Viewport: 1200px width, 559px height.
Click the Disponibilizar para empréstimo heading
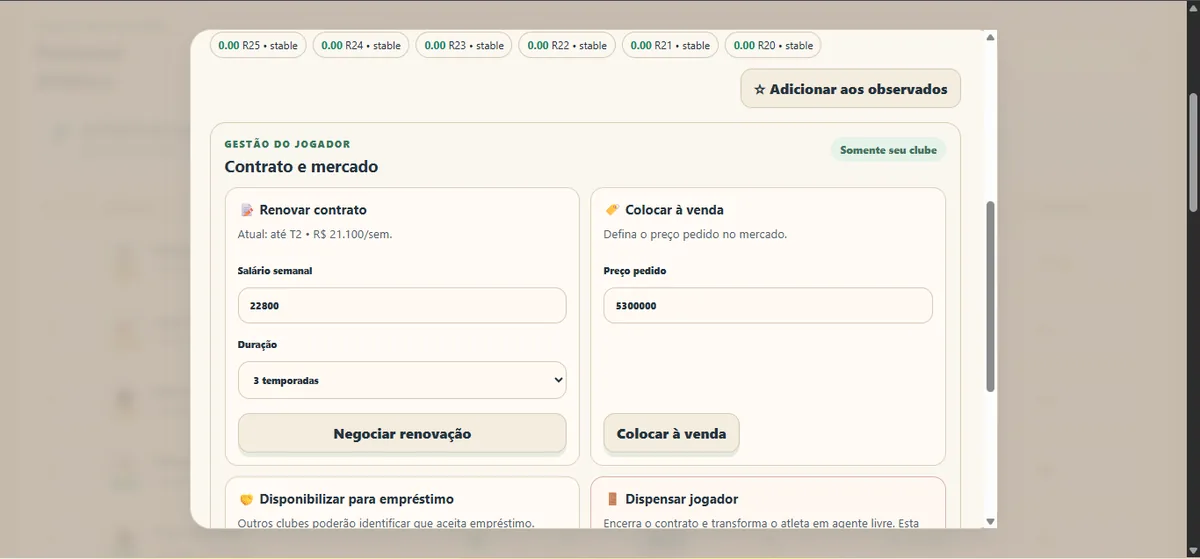[357, 499]
